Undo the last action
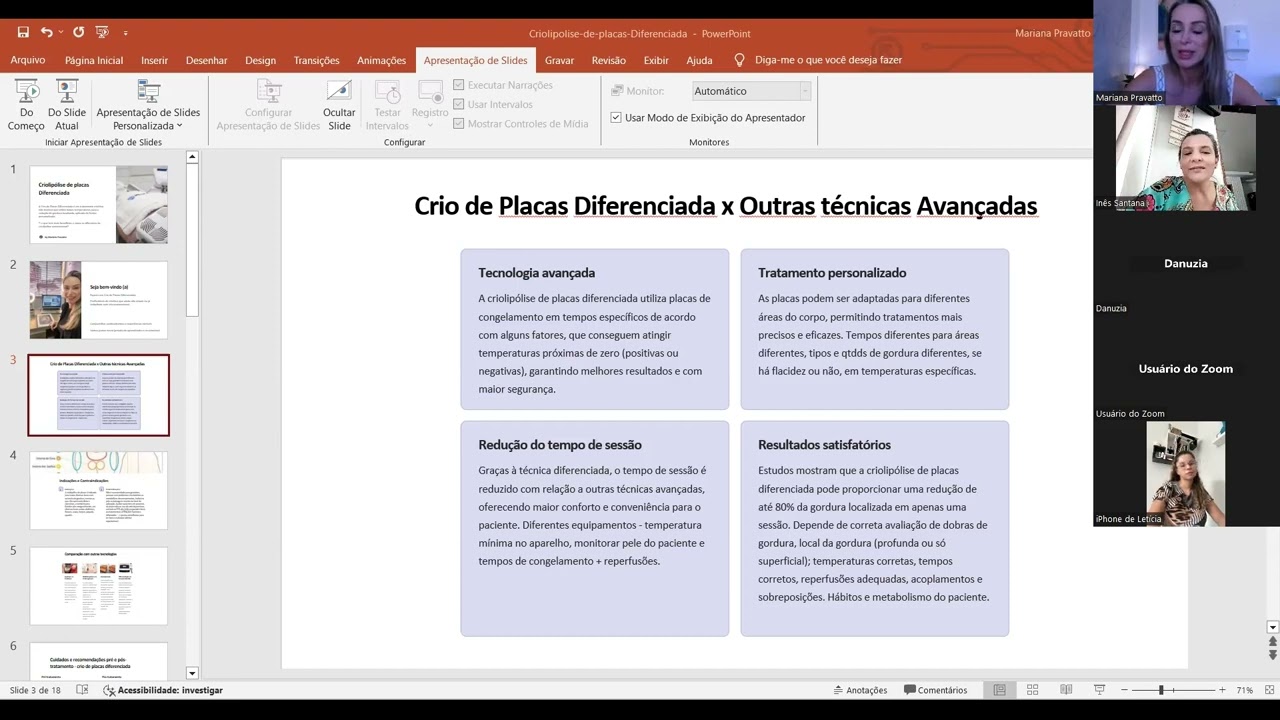Screen dimensions: 1280x720 pos(46,32)
